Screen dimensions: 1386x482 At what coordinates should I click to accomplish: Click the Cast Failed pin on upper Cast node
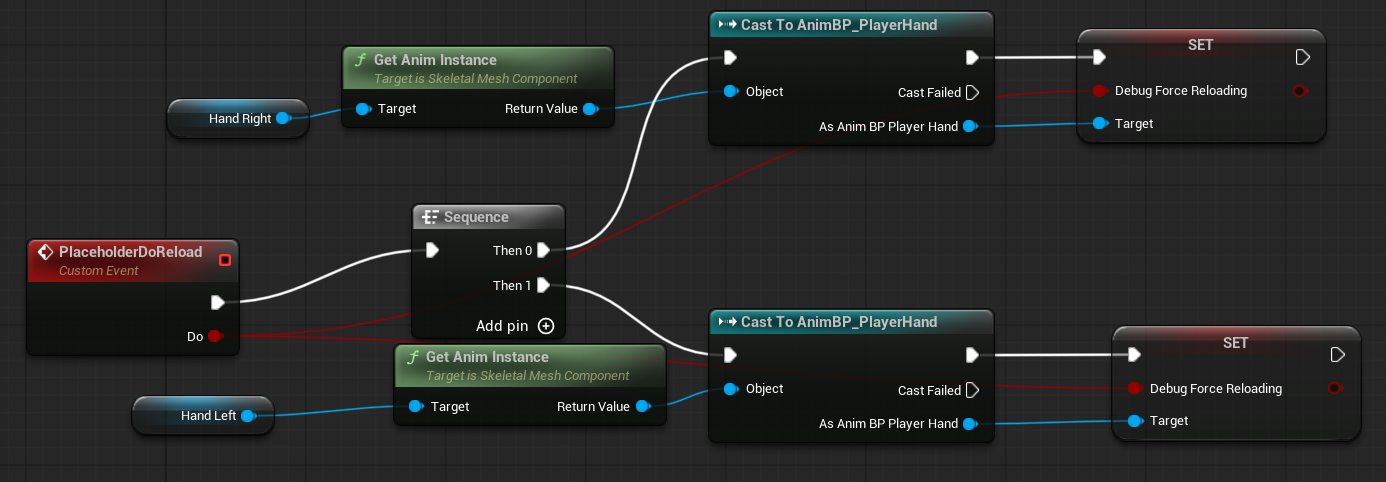[x=971, y=93]
